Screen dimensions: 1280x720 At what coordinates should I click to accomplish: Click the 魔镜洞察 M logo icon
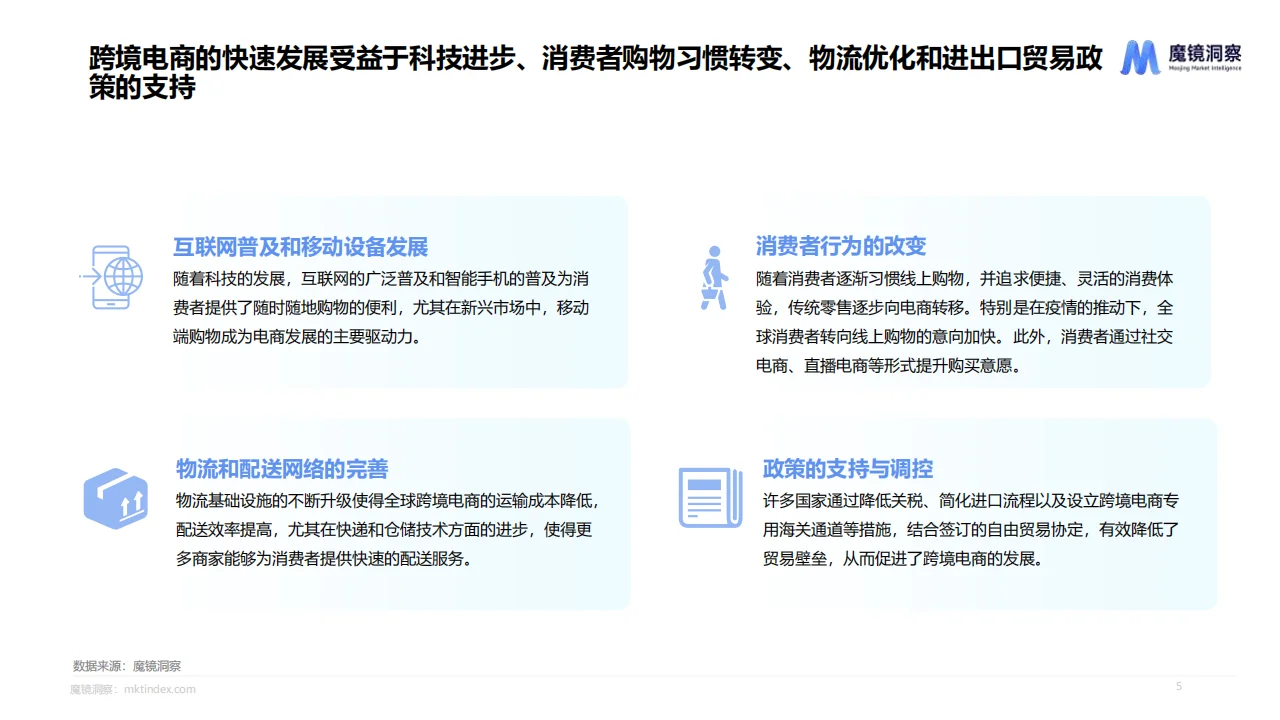pyautogui.click(x=1140, y=57)
